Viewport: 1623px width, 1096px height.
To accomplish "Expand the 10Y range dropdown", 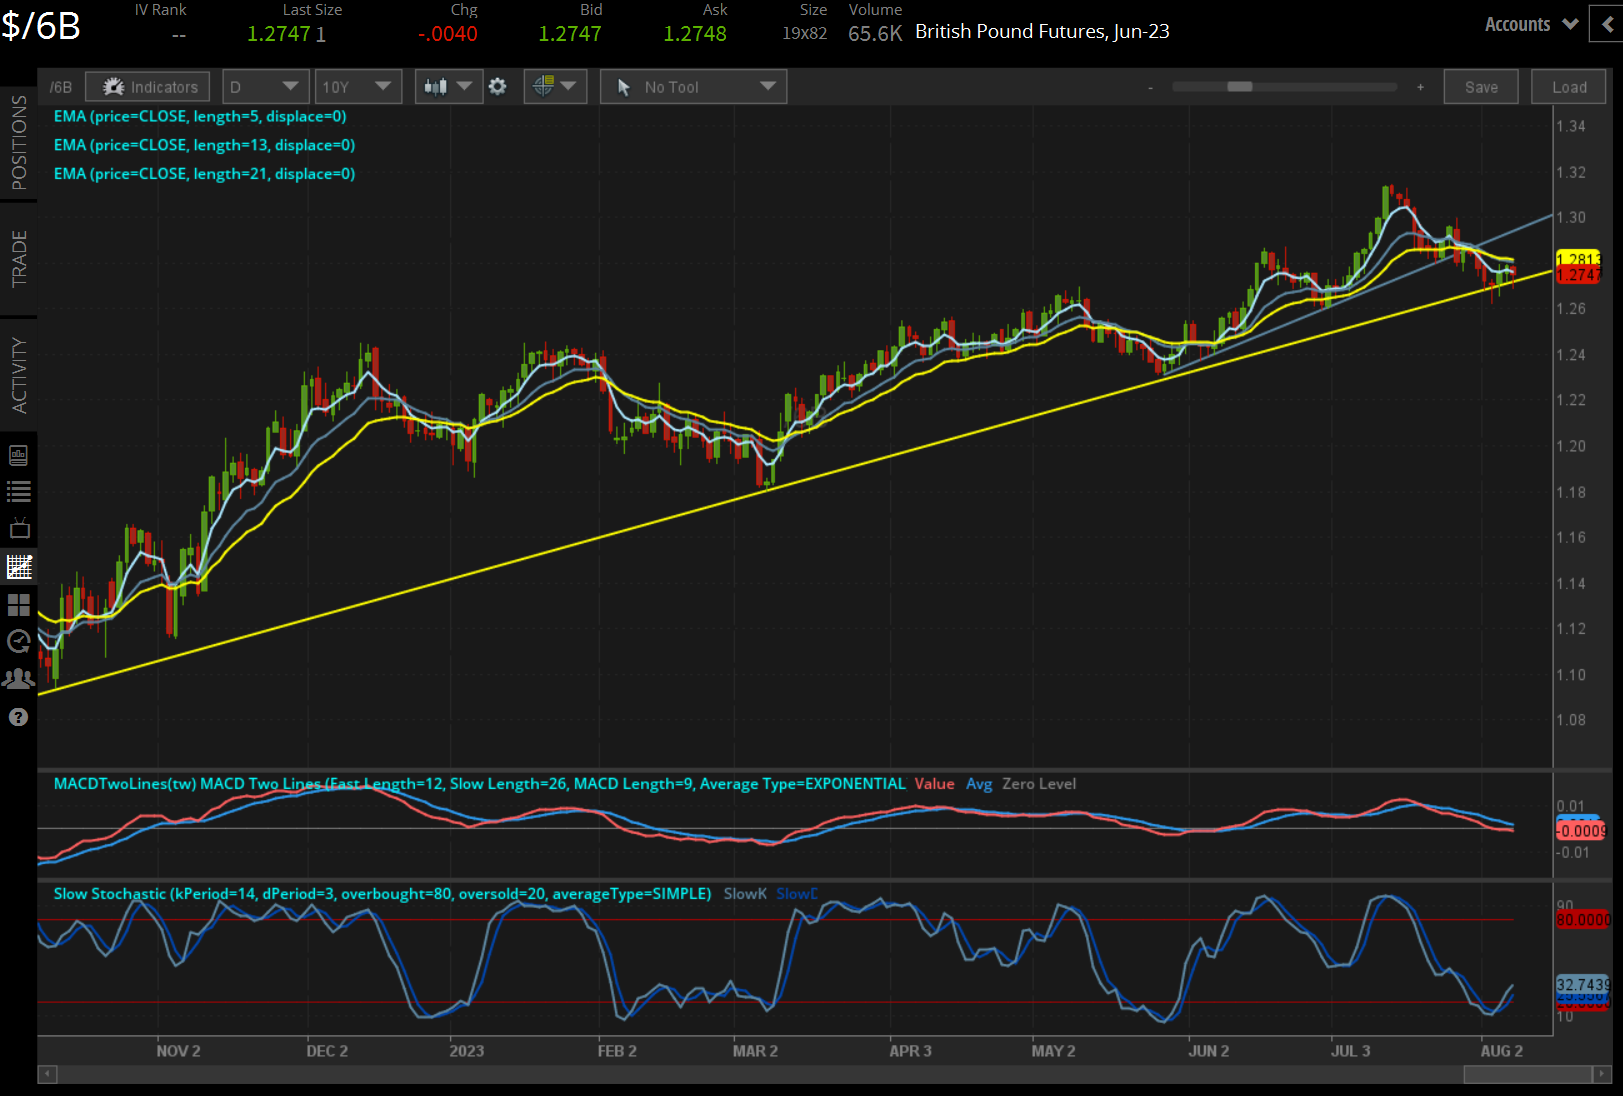I will (358, 86).
